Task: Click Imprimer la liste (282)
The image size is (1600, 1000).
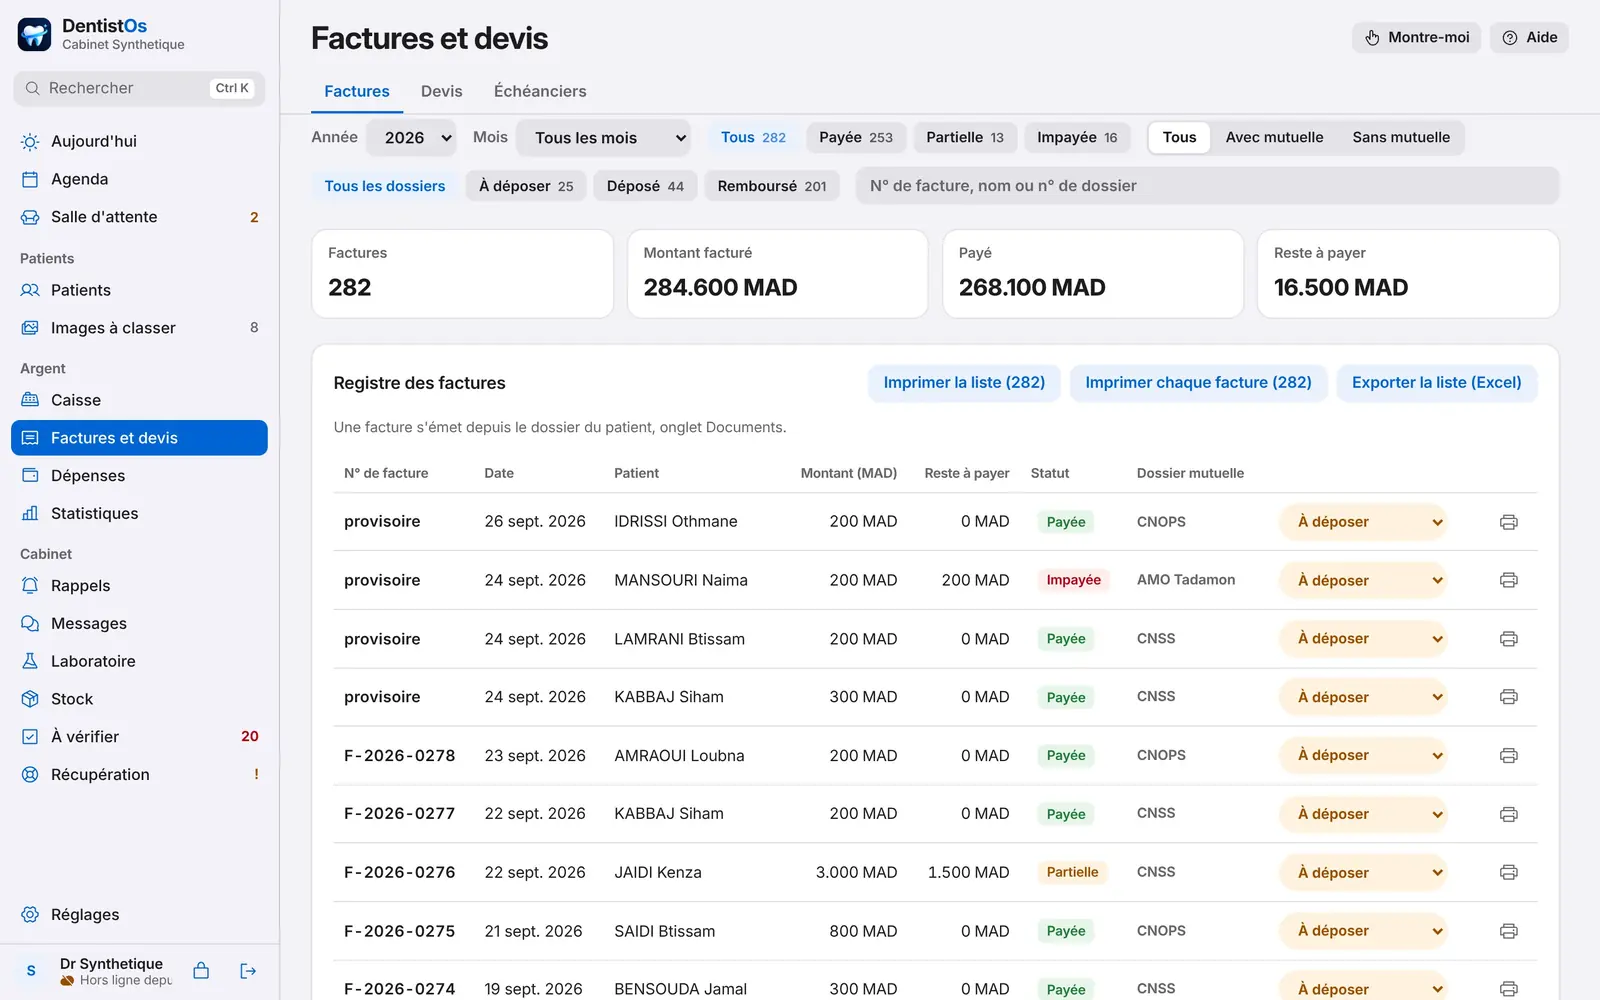Action: click(964, 383)
